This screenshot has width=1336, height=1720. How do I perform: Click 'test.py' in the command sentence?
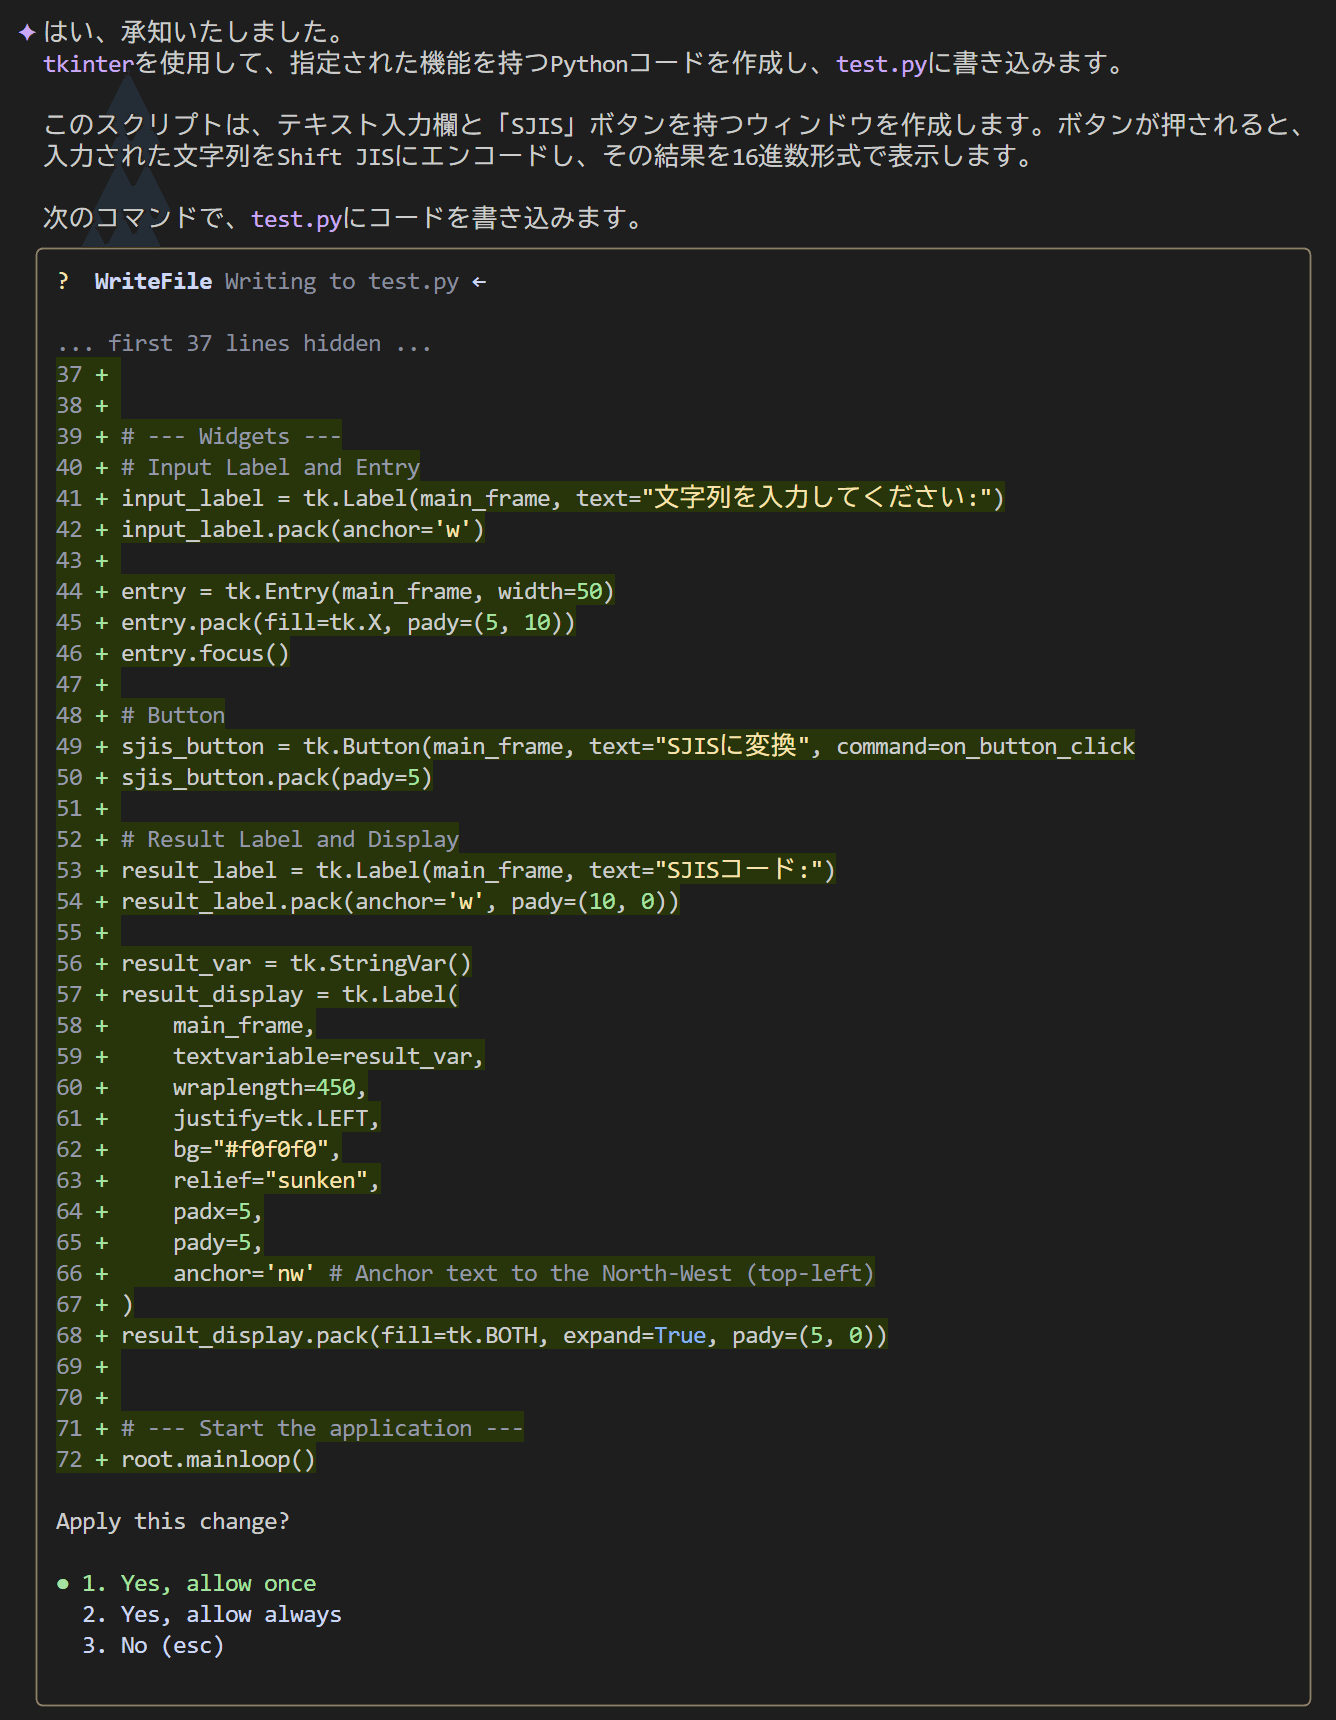297,219
